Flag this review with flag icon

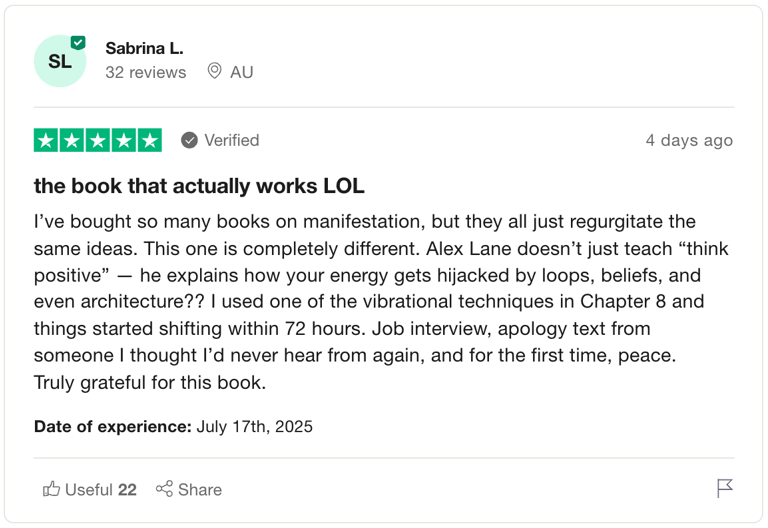click(724, 488)
